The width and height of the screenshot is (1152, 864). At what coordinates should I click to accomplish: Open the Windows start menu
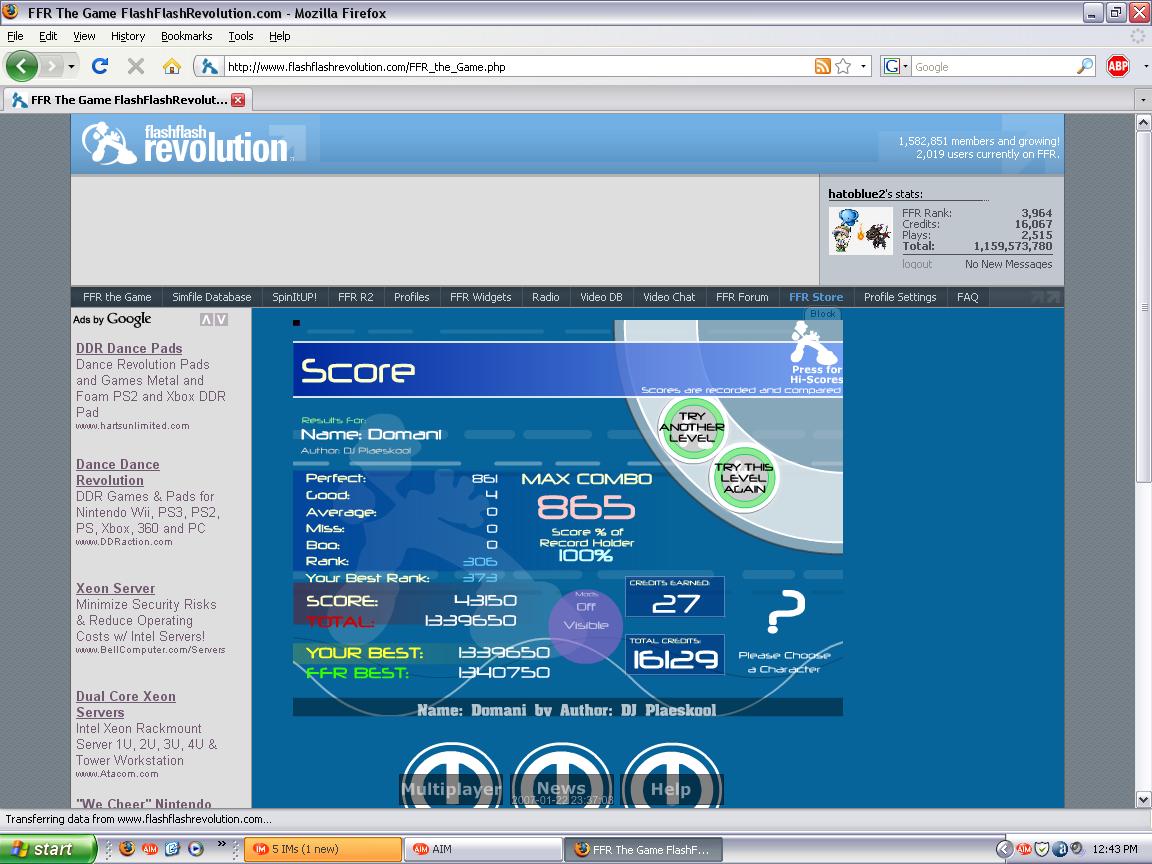pyautogui.click(x=48, y=849)
